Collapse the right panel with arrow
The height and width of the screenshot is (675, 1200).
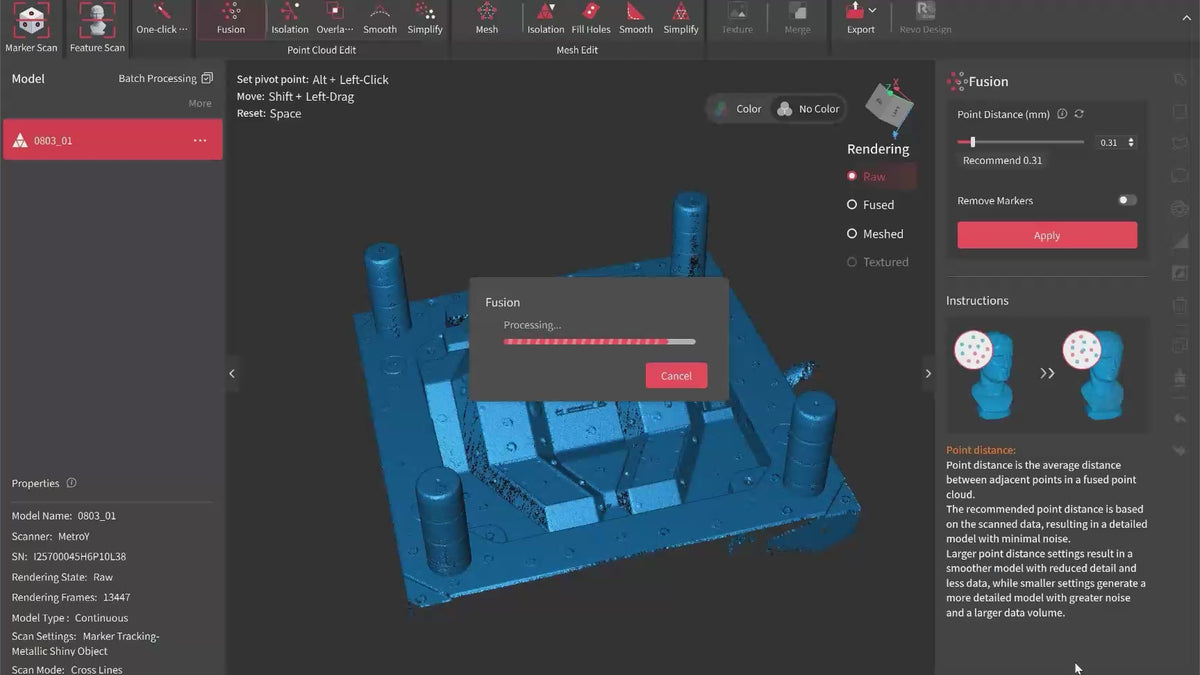tap(928, 374)
